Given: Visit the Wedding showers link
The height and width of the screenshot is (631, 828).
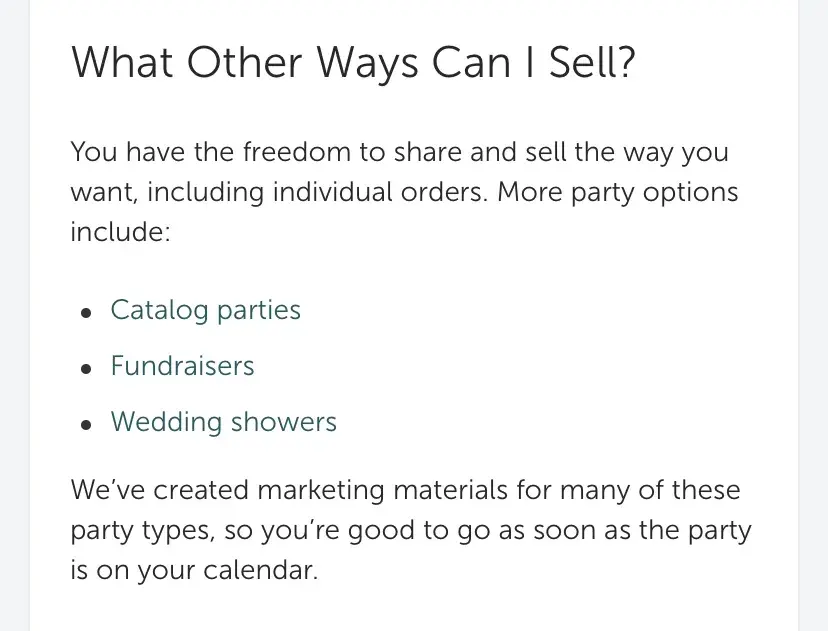Looking at the screenshot, I should (x=223, y=422).
